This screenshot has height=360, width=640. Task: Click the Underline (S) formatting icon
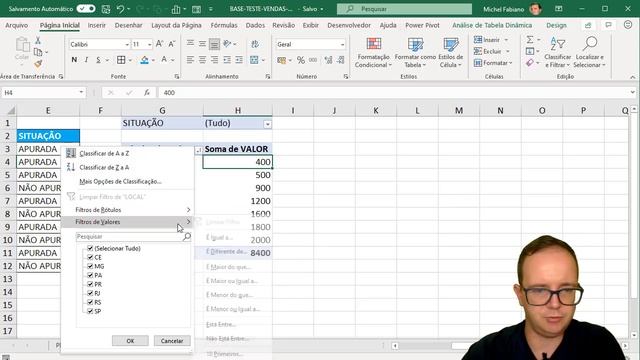coord(98,60)
